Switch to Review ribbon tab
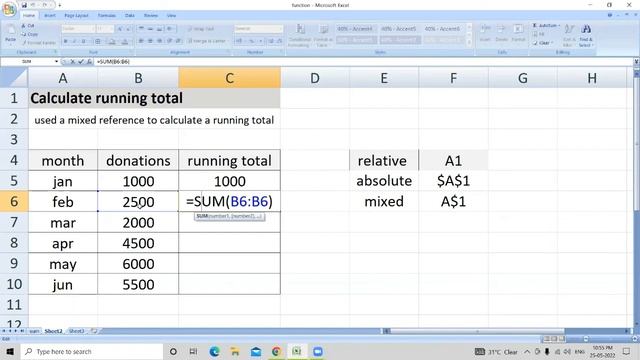This screenshot has height=360, width=640. point(151,16)
